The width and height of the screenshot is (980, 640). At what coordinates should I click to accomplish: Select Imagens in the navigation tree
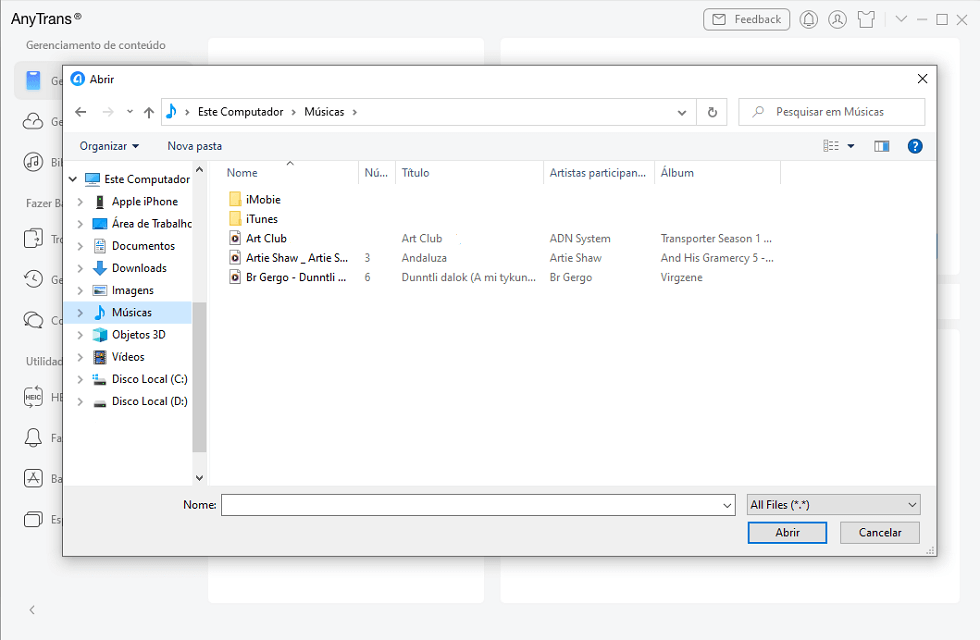(132, 291)
